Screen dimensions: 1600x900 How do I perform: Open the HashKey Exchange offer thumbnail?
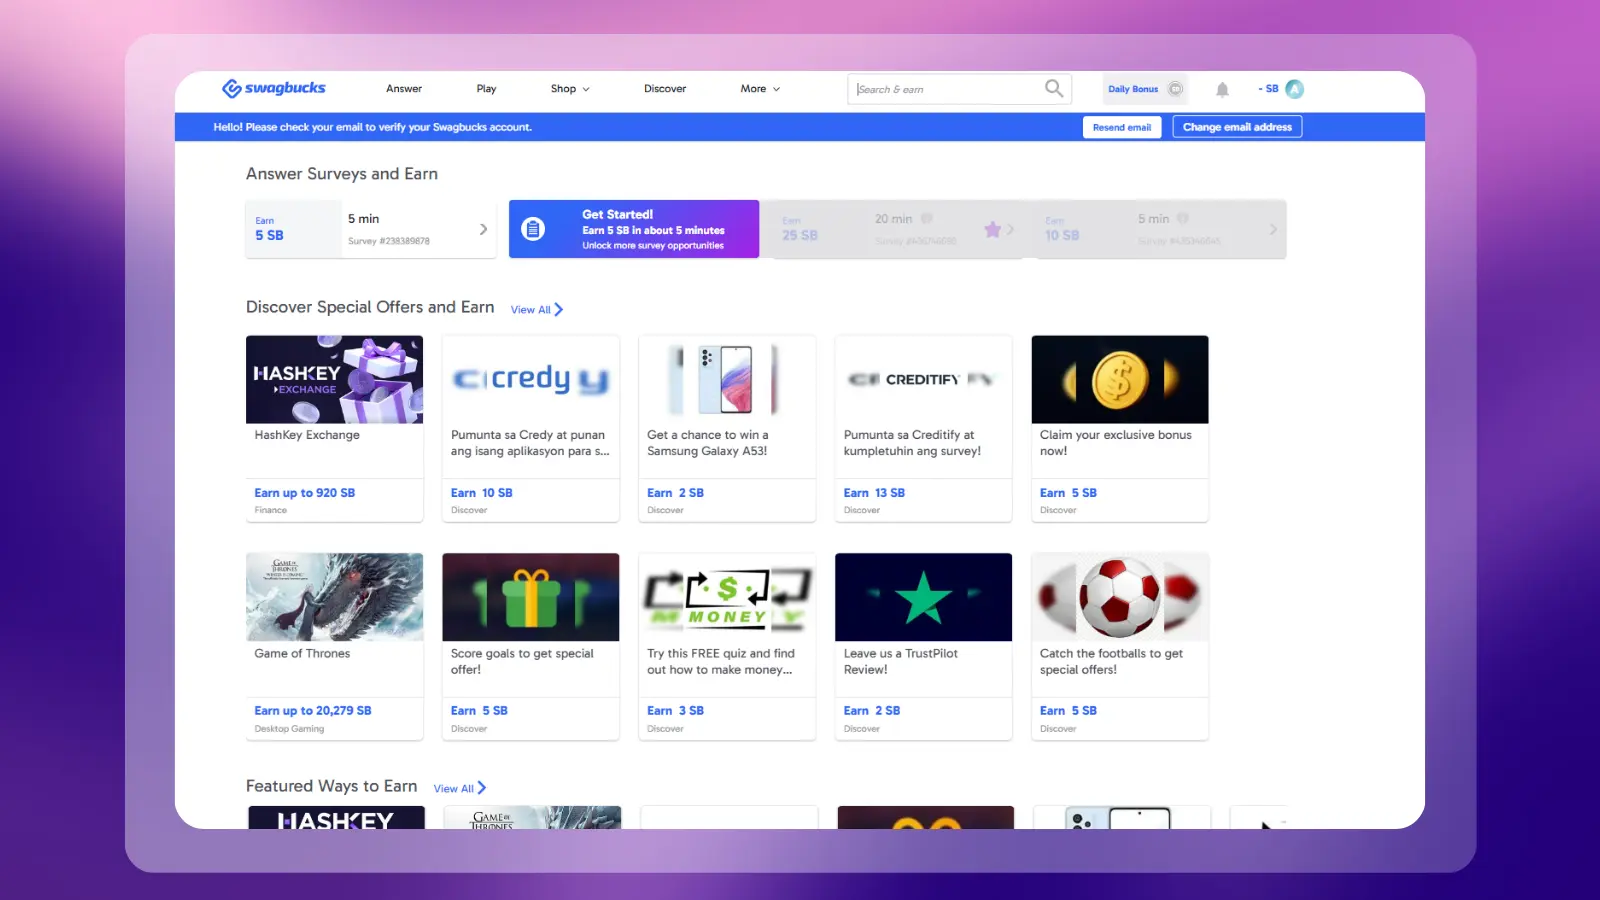pyautogui.click(x=334, y=379)
